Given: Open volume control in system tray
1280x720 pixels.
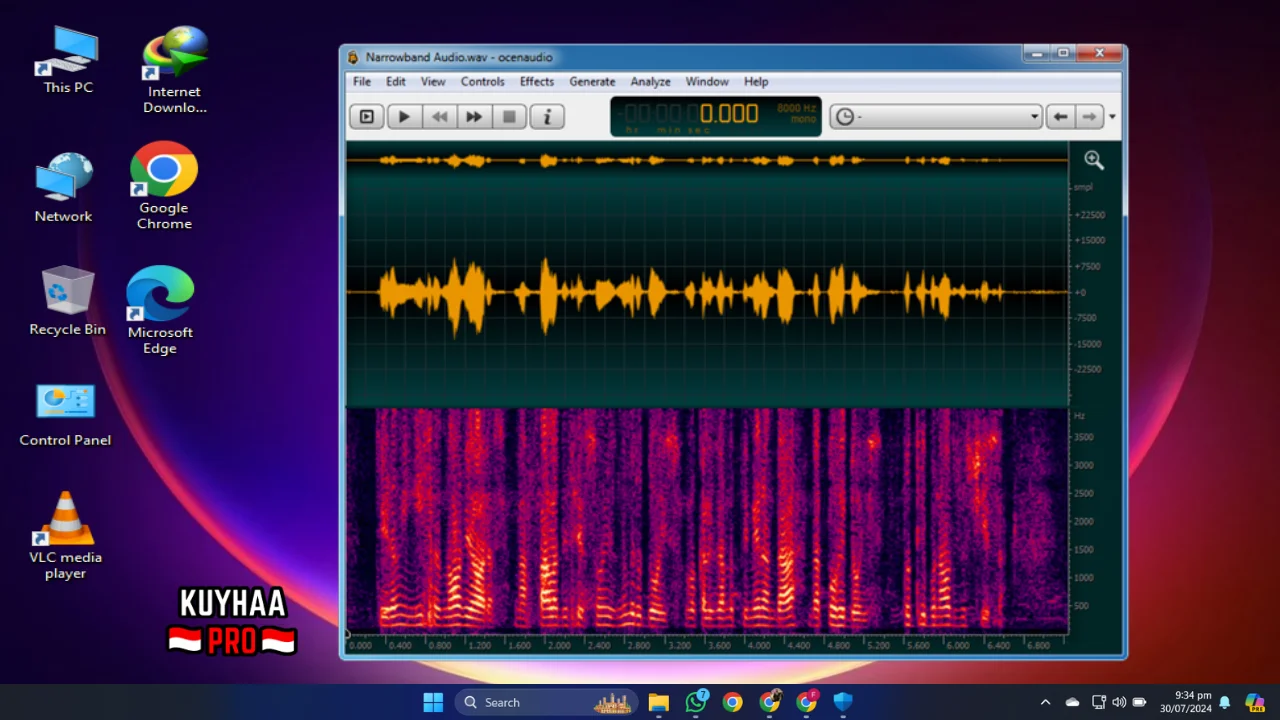Looking at the screenshot, I should (1119, 702).
